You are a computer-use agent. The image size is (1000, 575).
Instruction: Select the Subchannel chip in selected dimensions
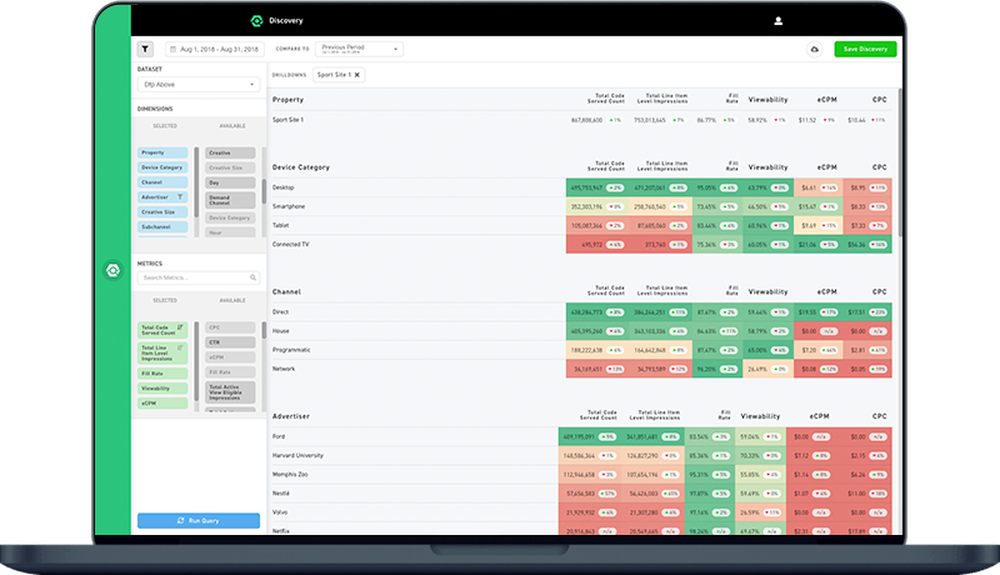163,227
